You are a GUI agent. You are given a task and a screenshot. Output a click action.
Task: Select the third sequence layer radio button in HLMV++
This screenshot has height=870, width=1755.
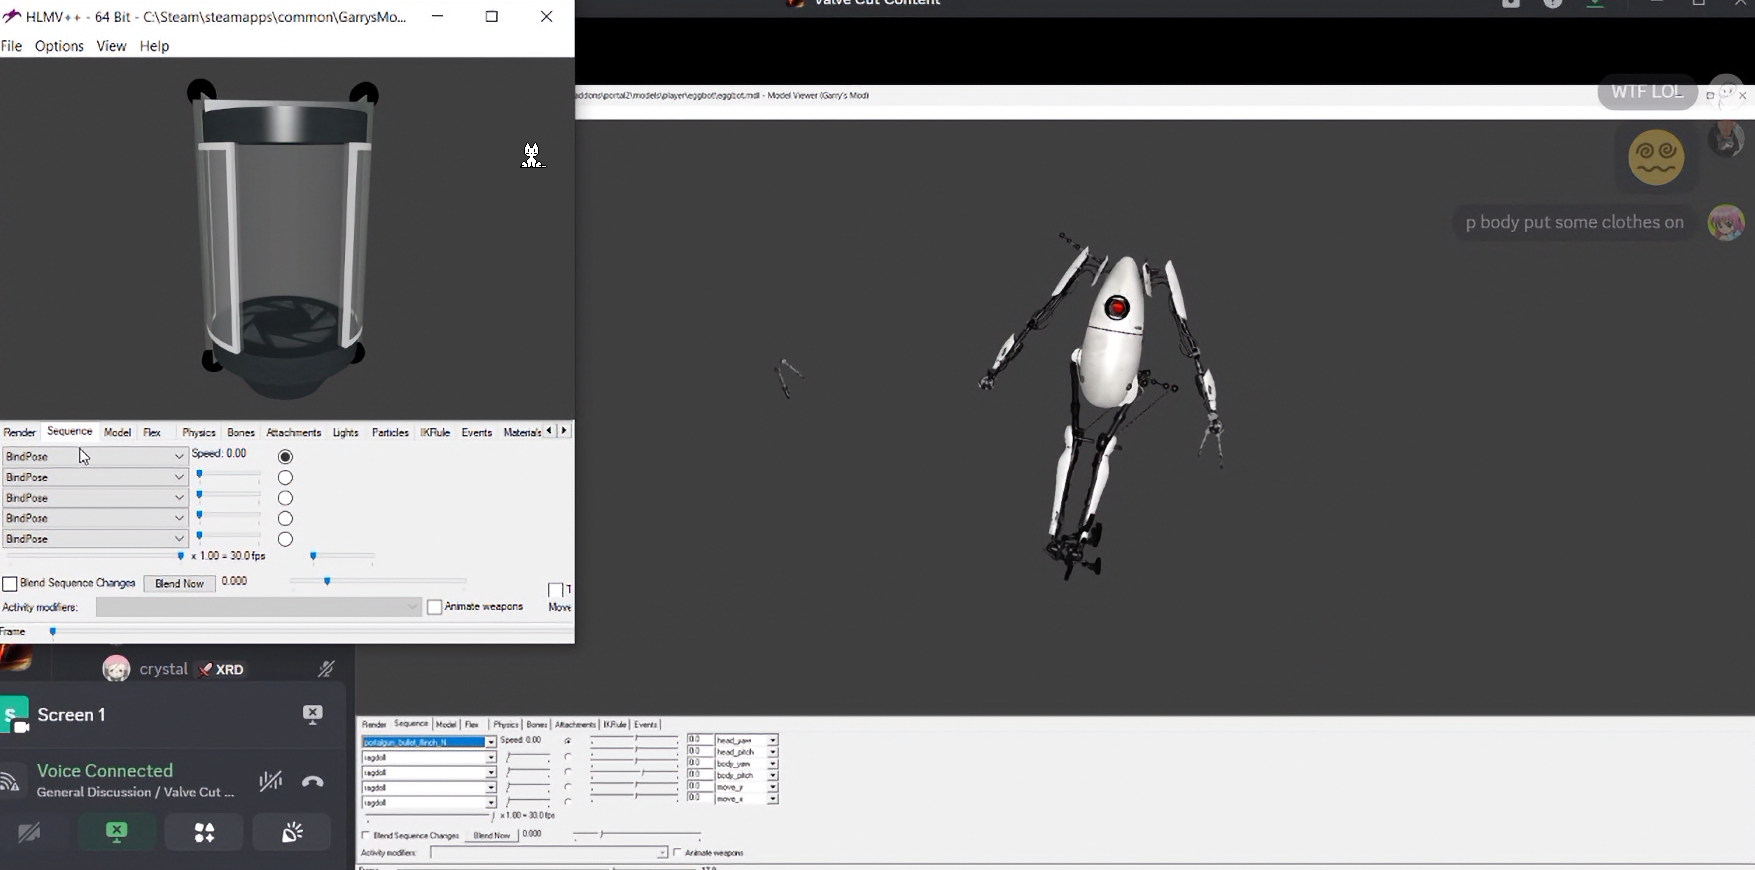tap(285, 498)
